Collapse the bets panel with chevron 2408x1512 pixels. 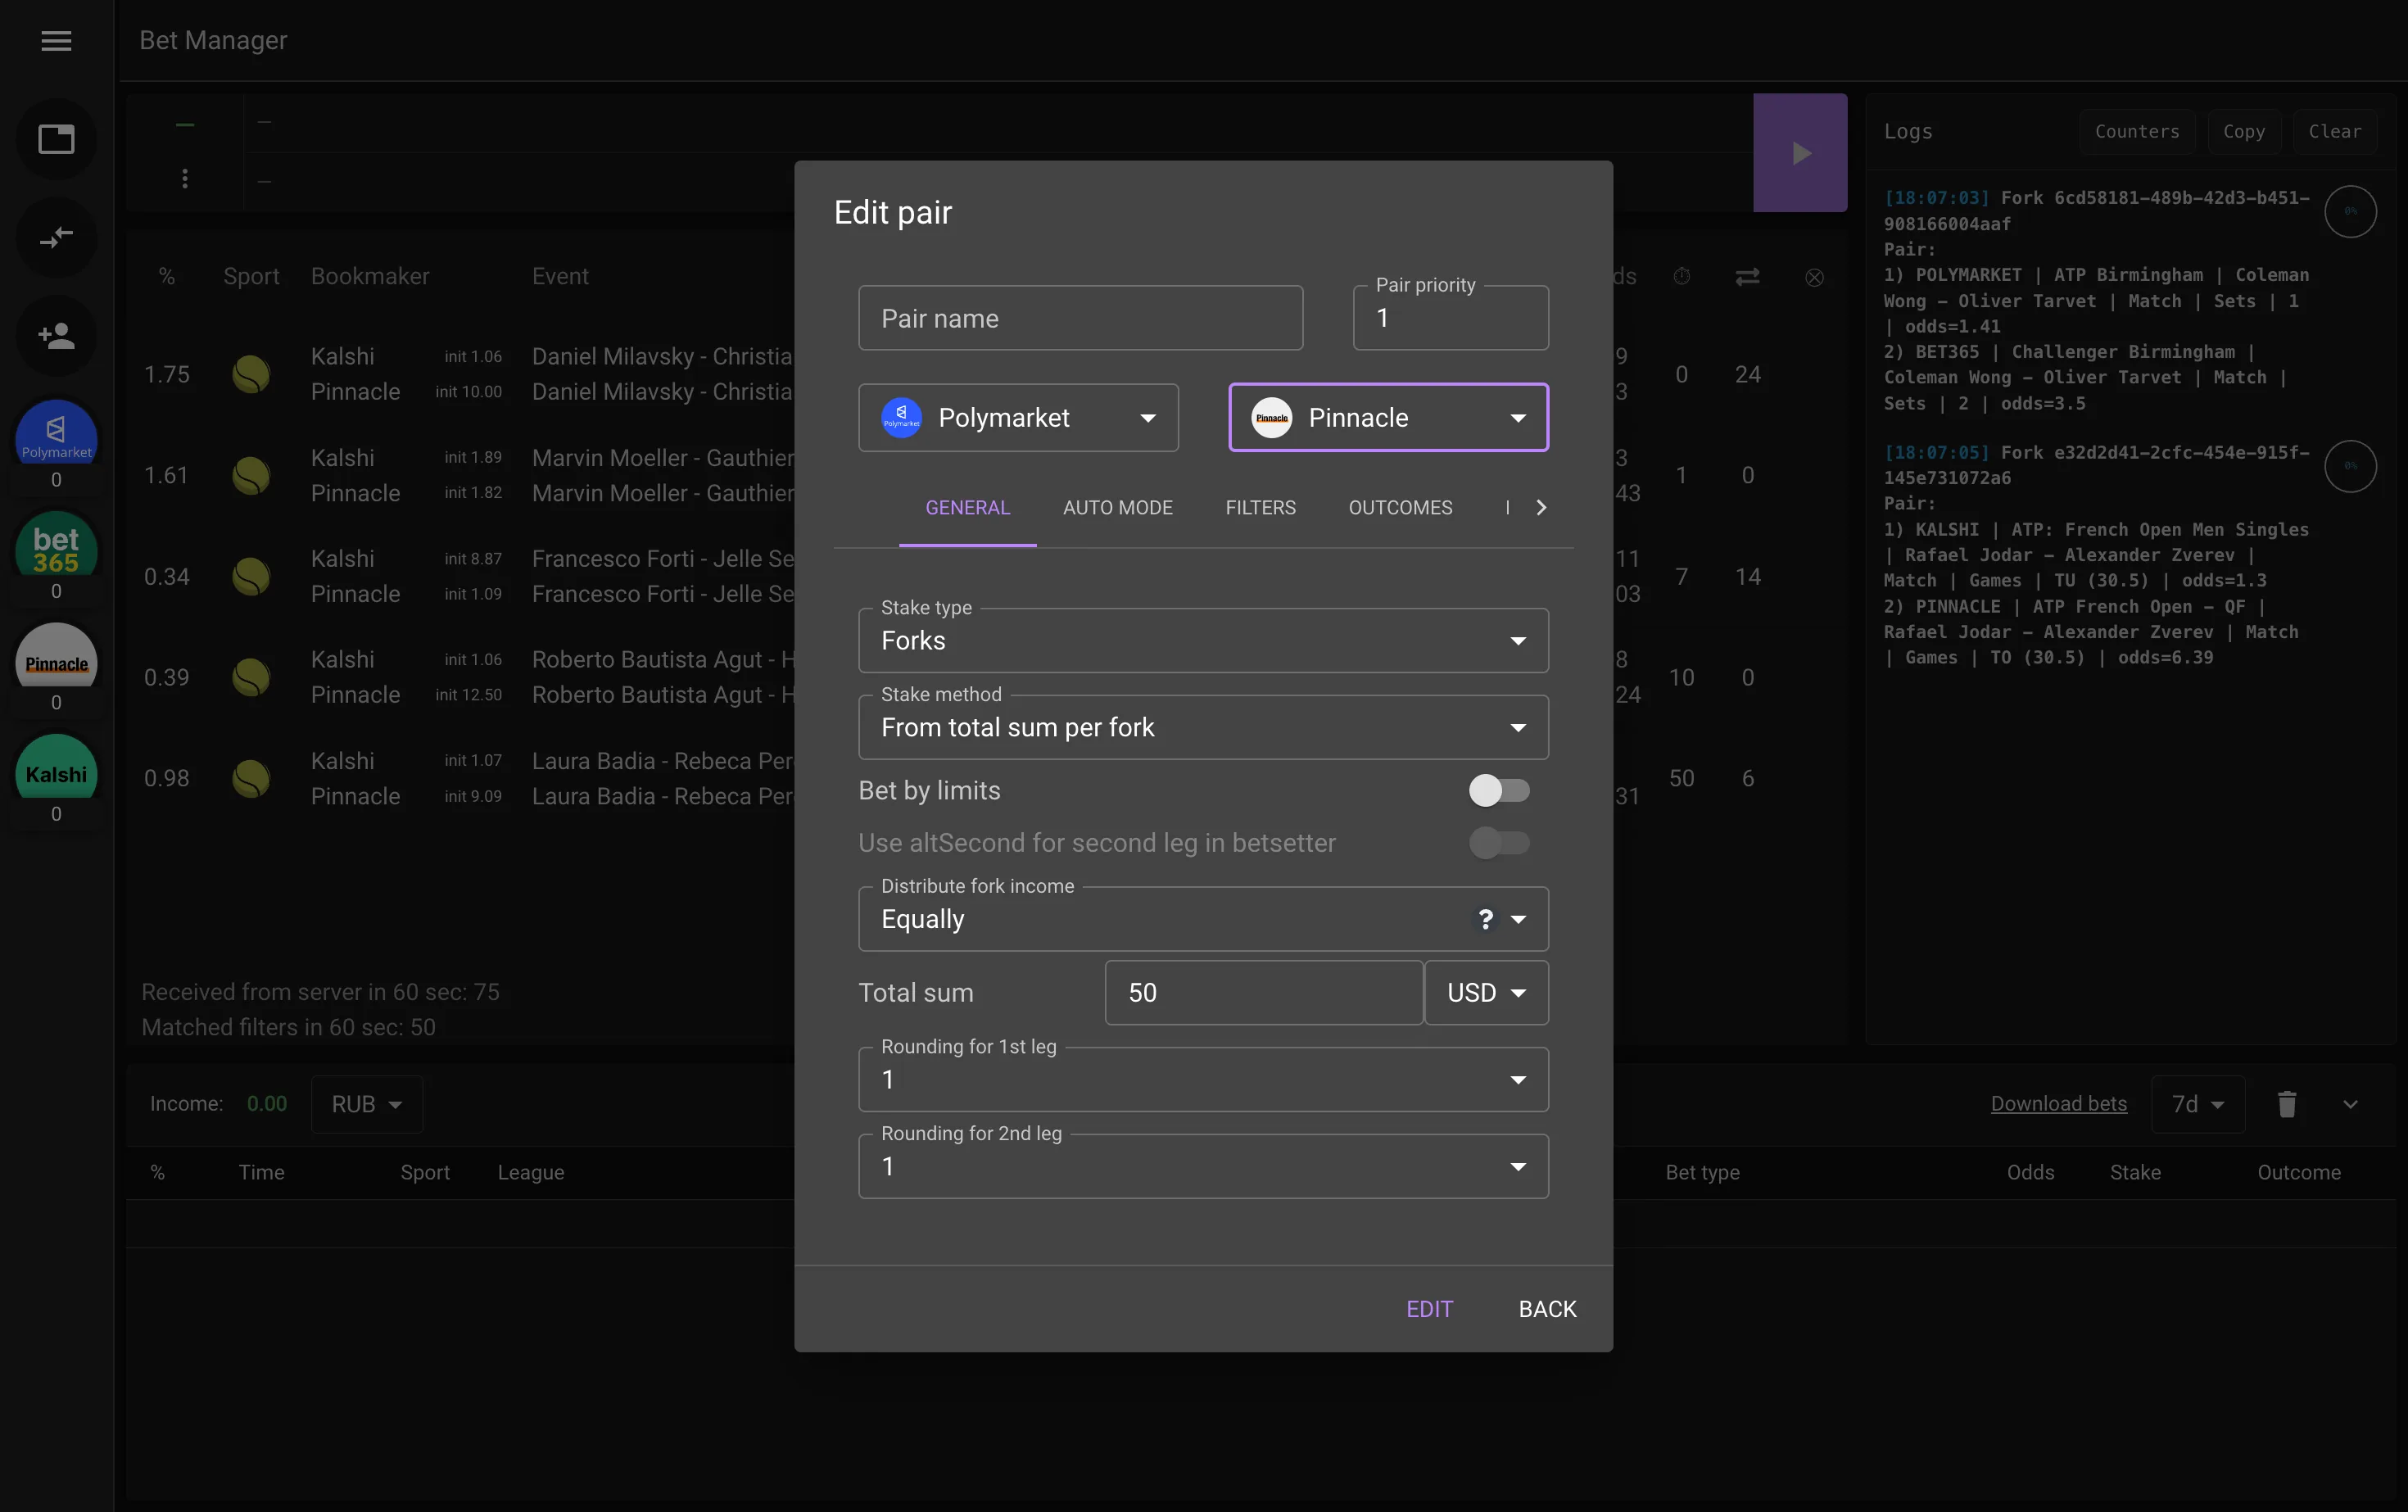[x=2351, y=1104]
